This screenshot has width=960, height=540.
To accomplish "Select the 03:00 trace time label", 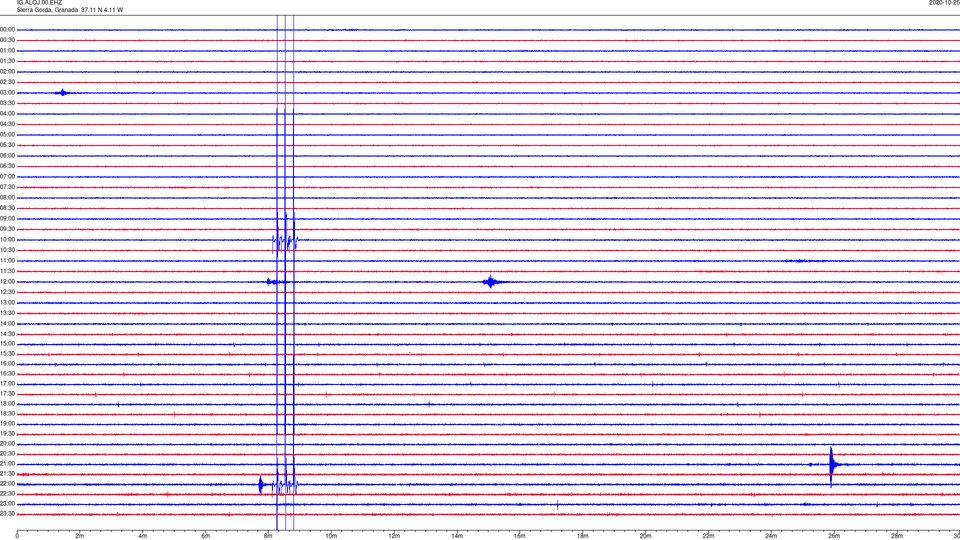I will 7,92.
